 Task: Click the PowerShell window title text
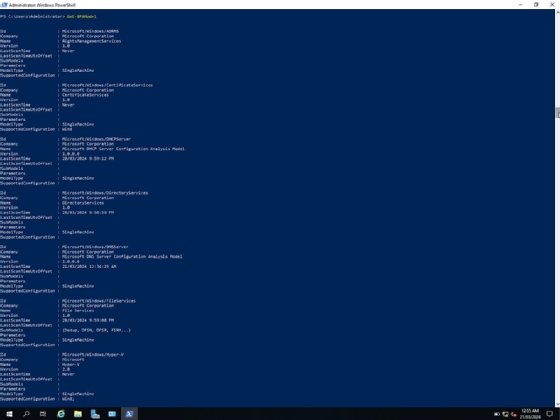[42, 5]
